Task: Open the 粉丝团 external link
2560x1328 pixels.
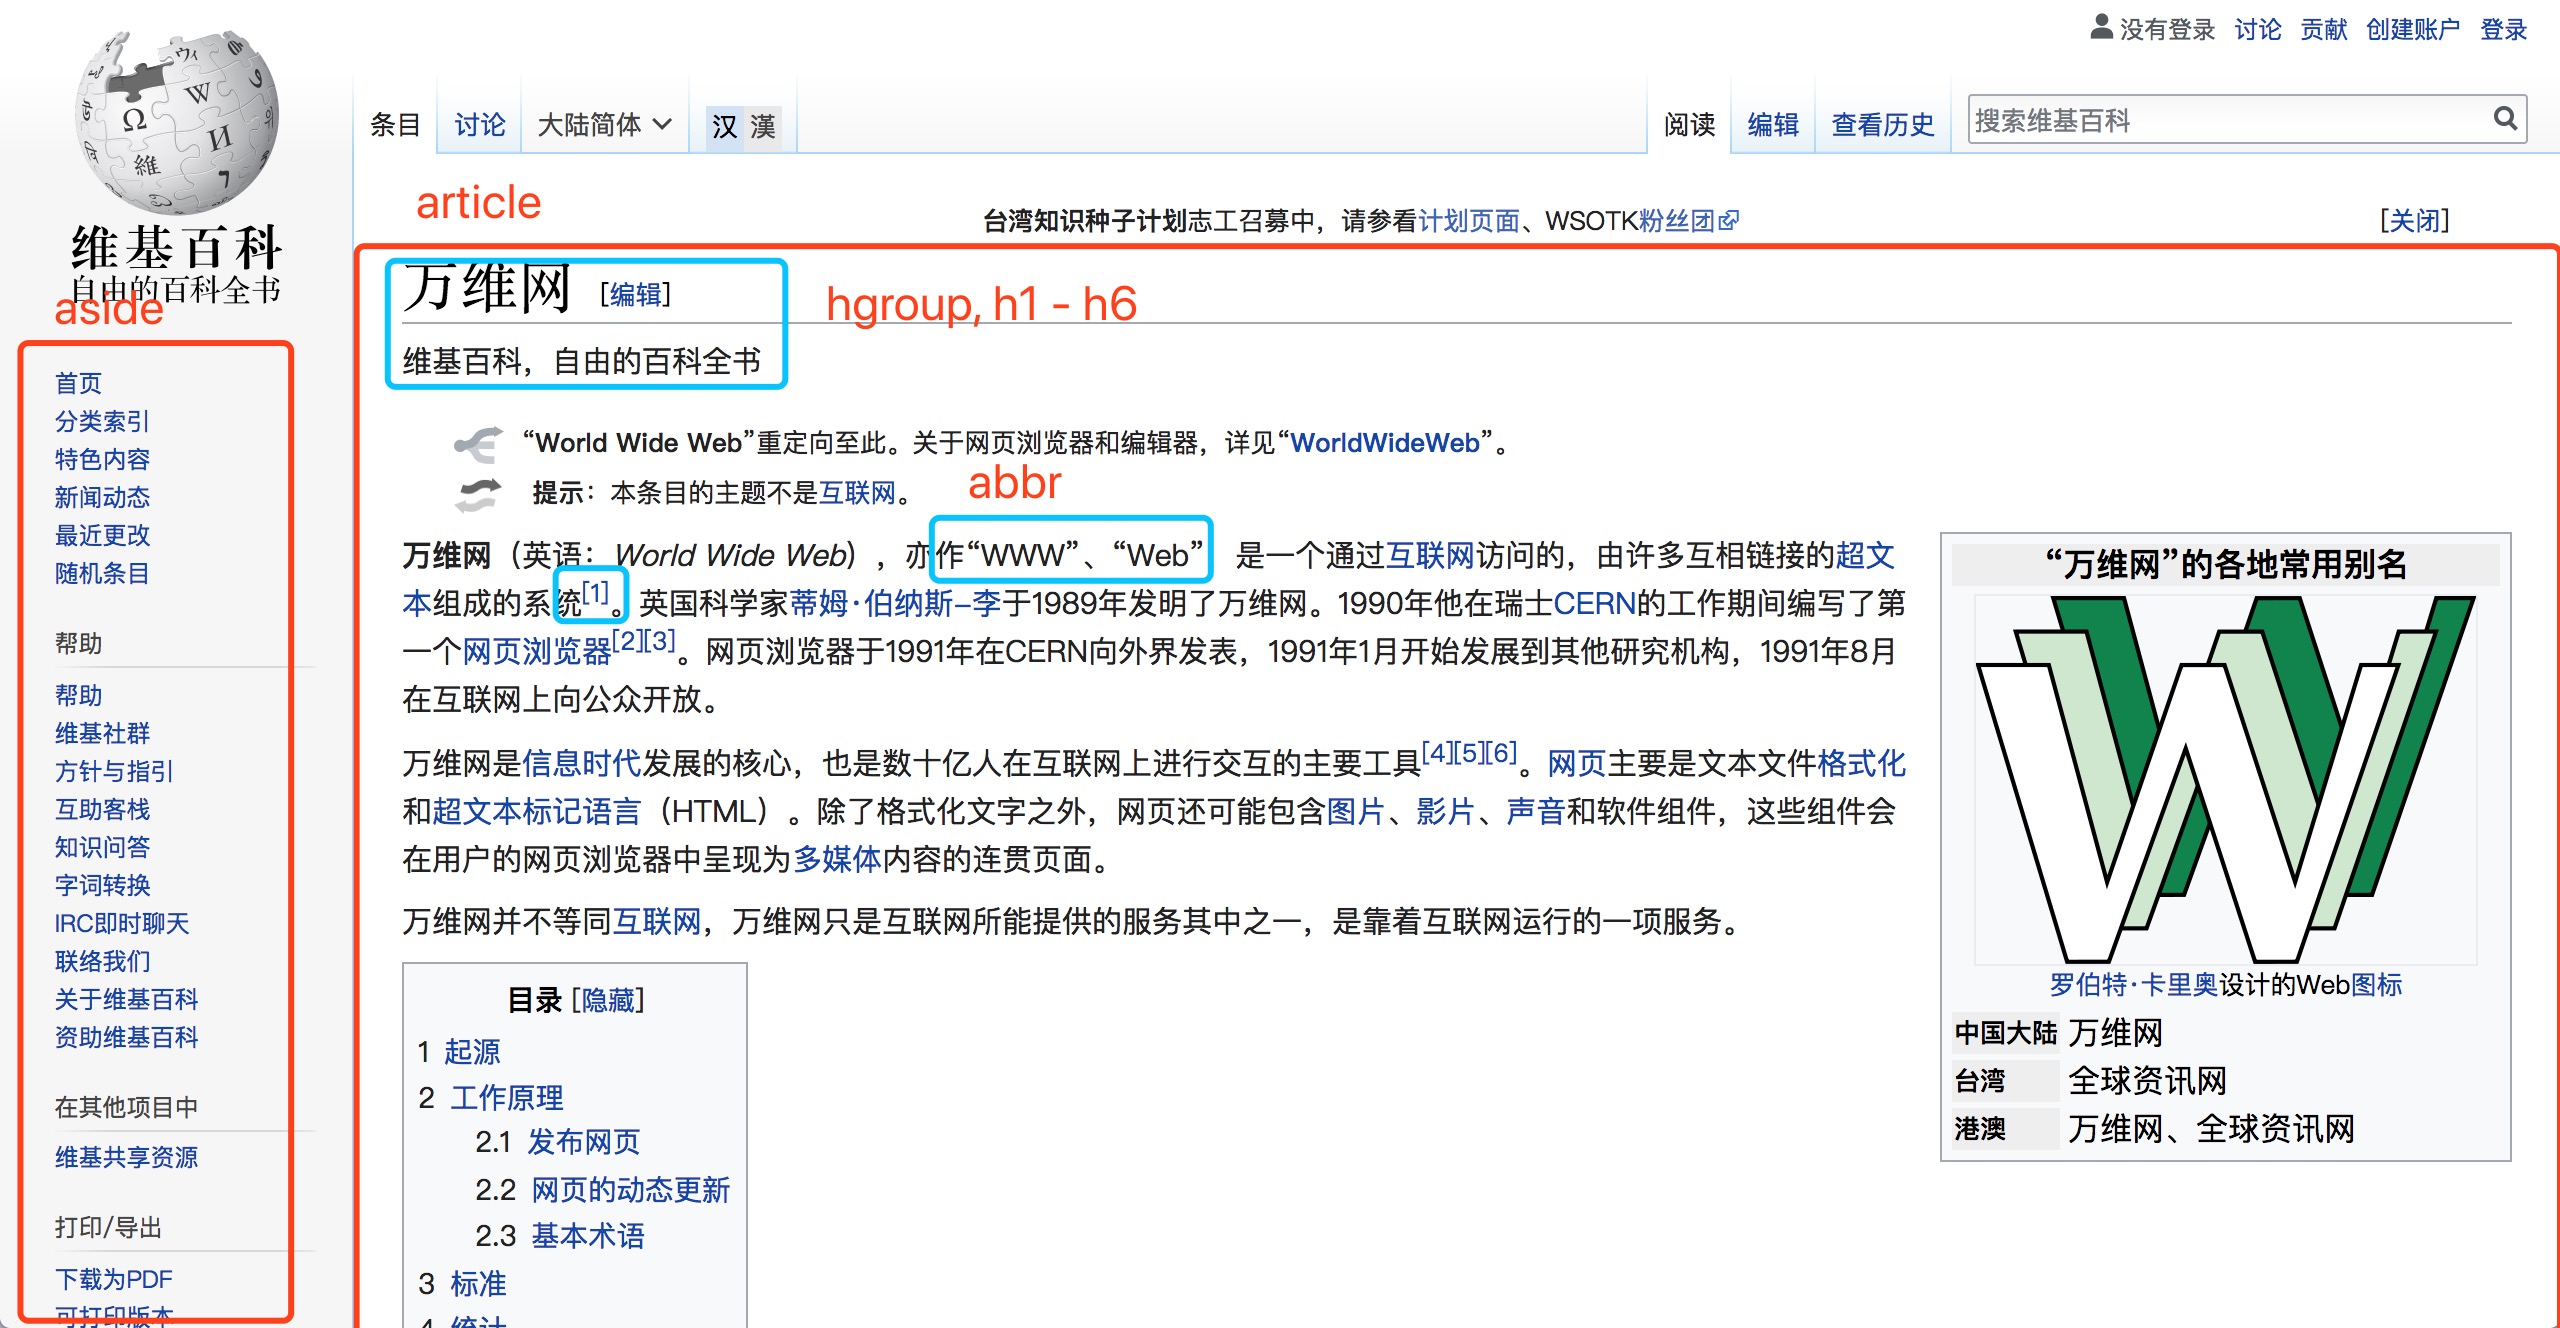Action: 1688,221
